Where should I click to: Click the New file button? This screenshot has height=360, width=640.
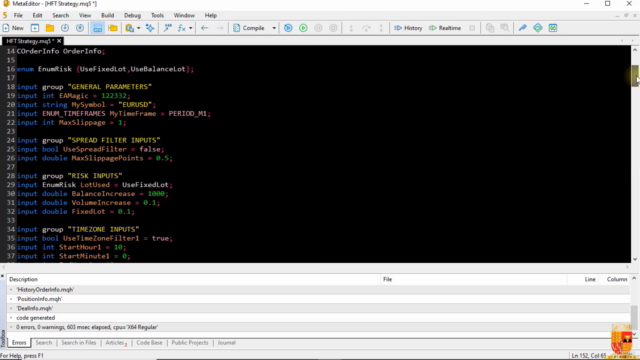(13, 28)
